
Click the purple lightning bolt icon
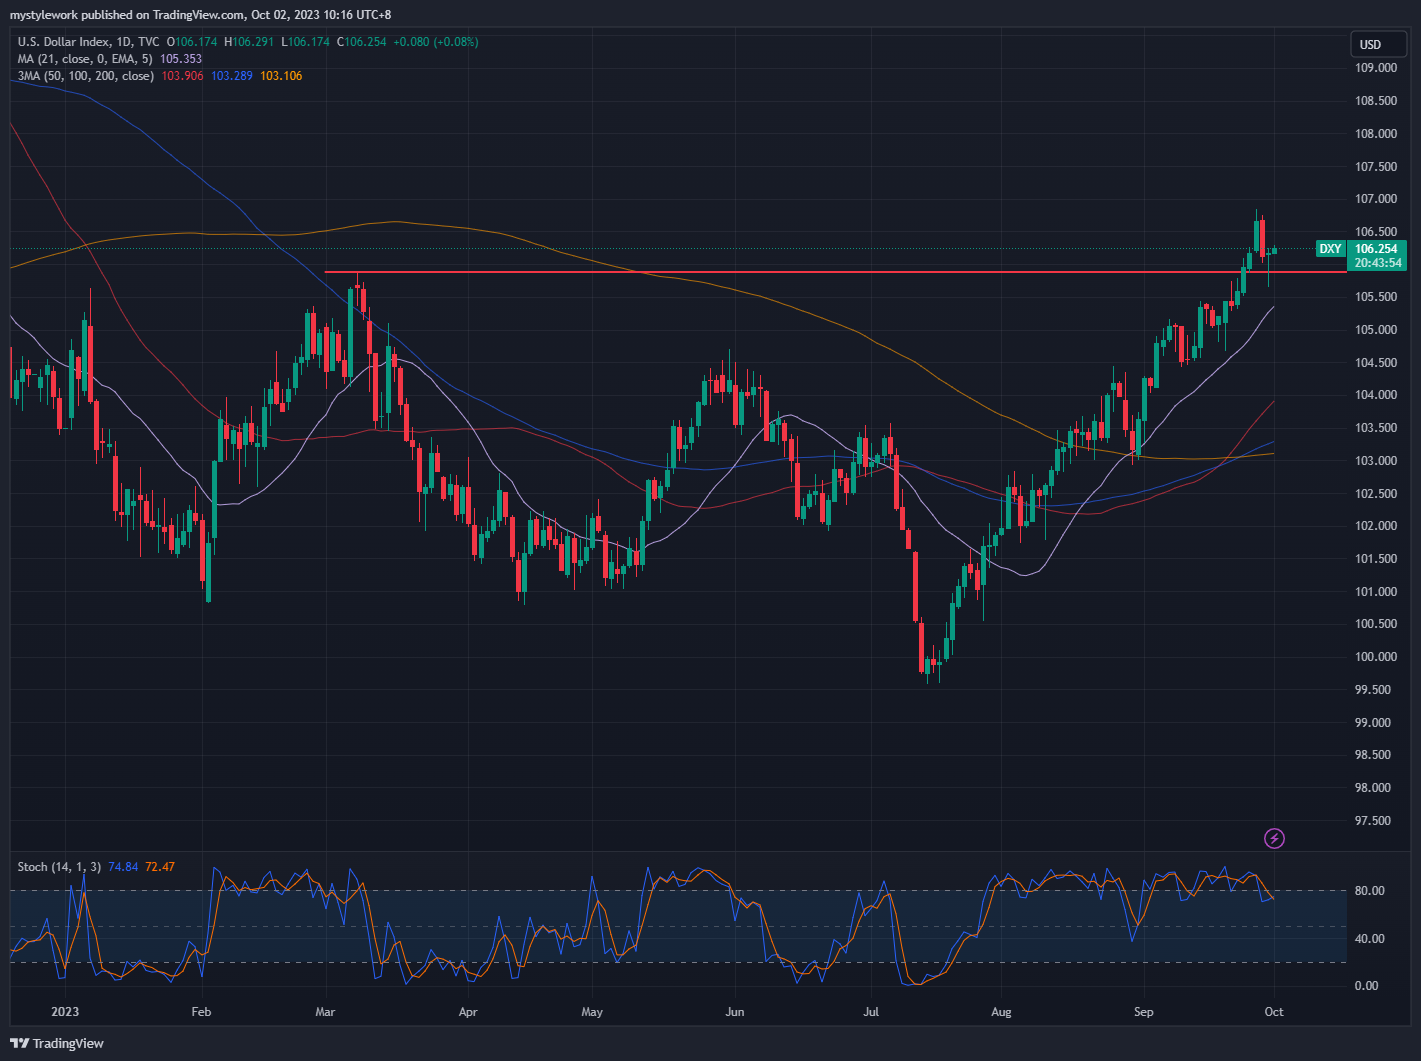tap(1274, 838)
